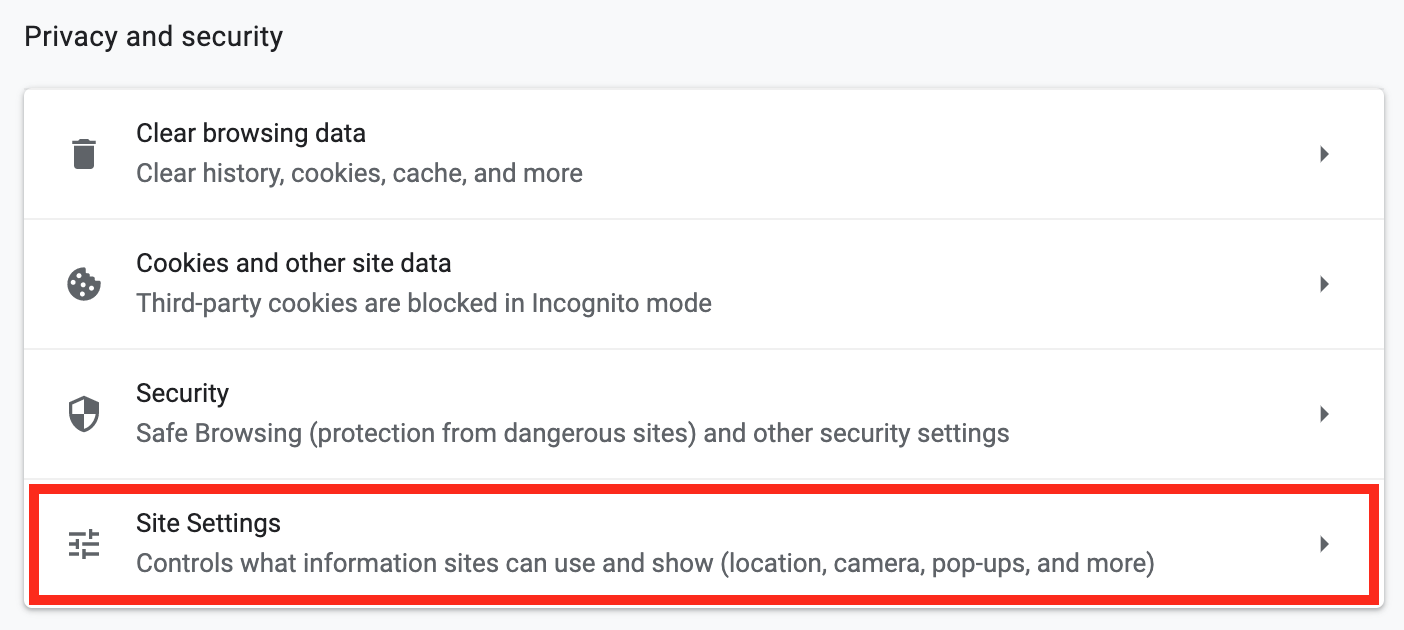
Task: Expand Clear browsing data via its arrow
Action: click(x=1324, y=154)
